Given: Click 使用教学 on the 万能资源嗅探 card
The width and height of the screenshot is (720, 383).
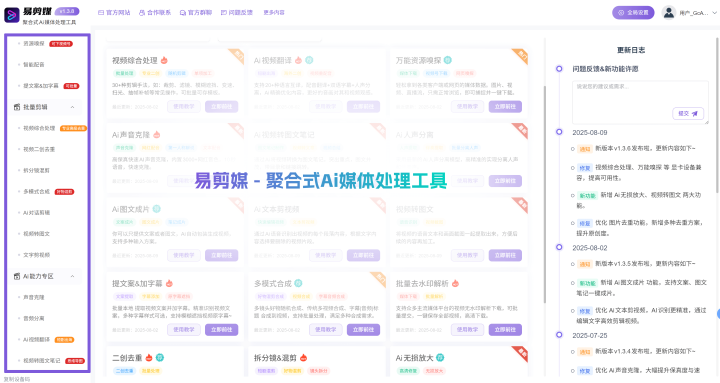Looking at the screenshot, I should [x=467, y=107].
